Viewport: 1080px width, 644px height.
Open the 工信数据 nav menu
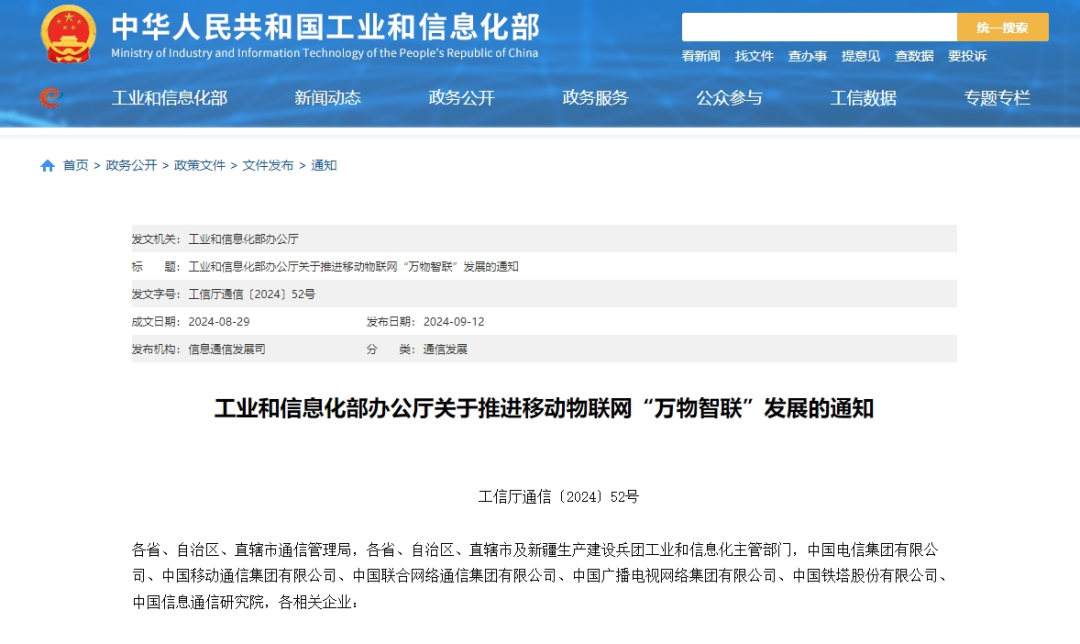click(x=863, y=98)
